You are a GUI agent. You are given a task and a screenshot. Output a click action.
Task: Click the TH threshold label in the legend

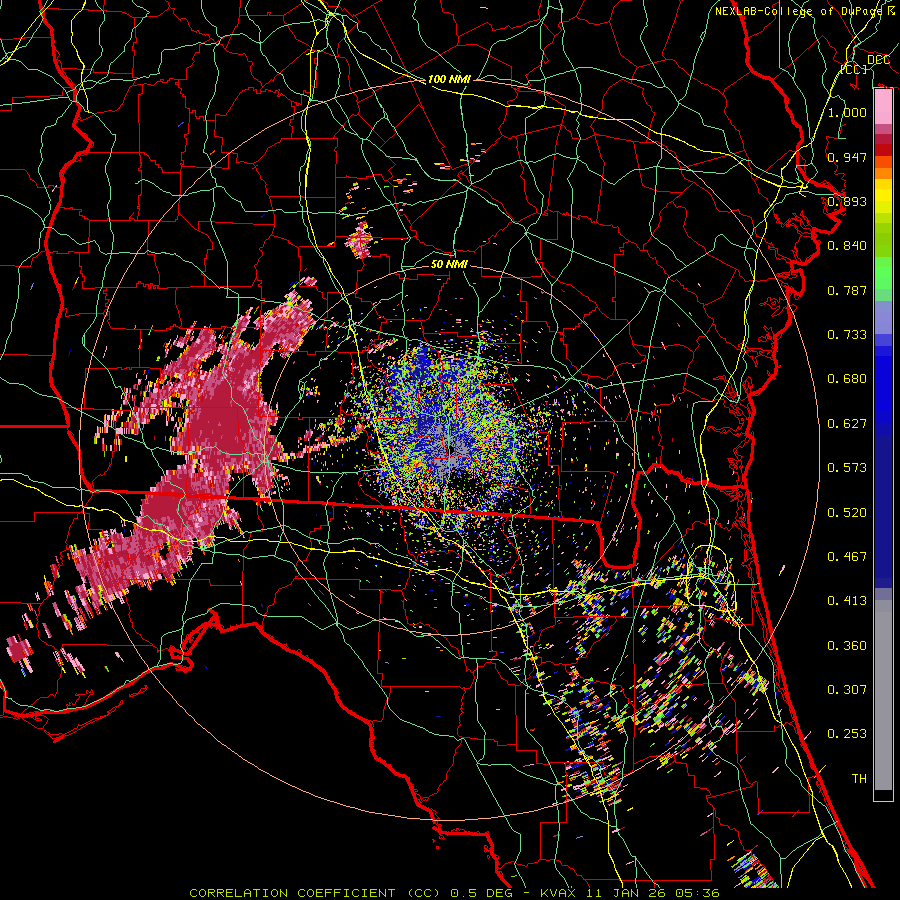click(859, 779)
